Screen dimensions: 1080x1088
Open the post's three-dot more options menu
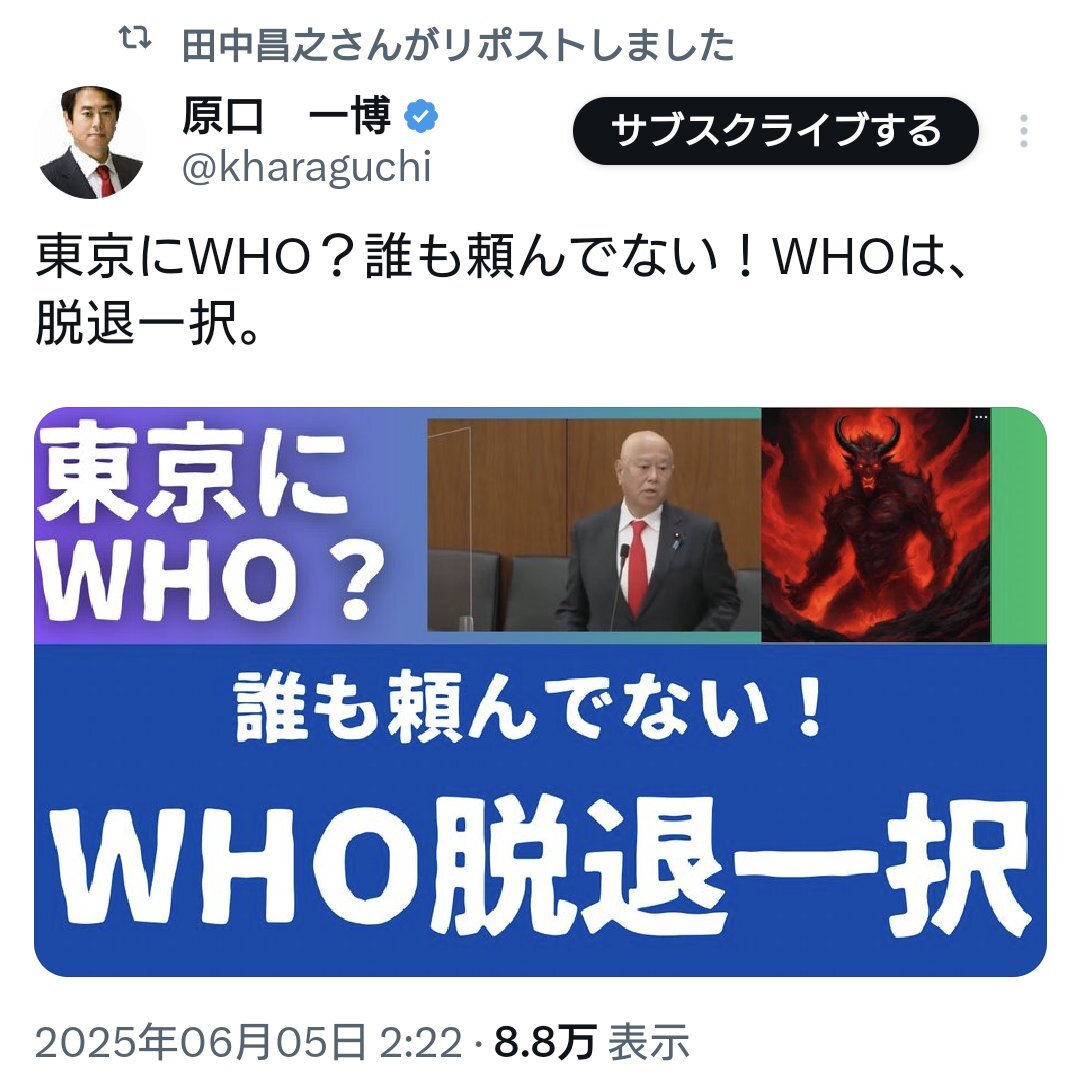pyautogui.click(x=1023, y=130)
